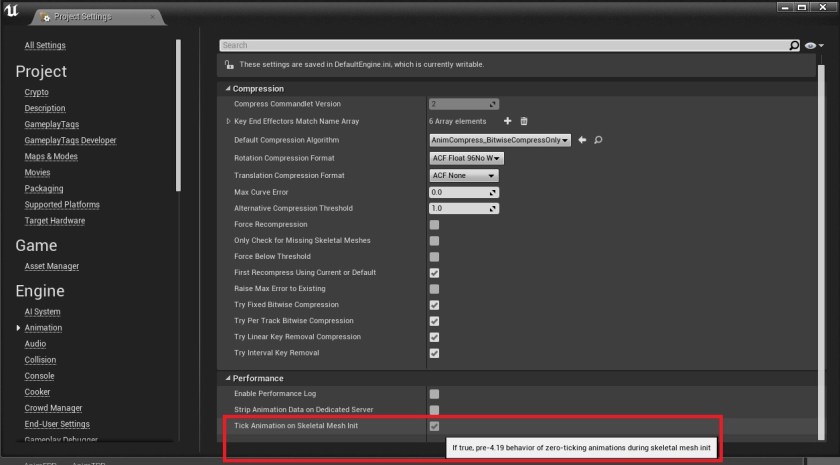This screenshot has height=465, width=840.
Task: Expand Key End Effectors Match Name Array
Action: pos(229,121)
